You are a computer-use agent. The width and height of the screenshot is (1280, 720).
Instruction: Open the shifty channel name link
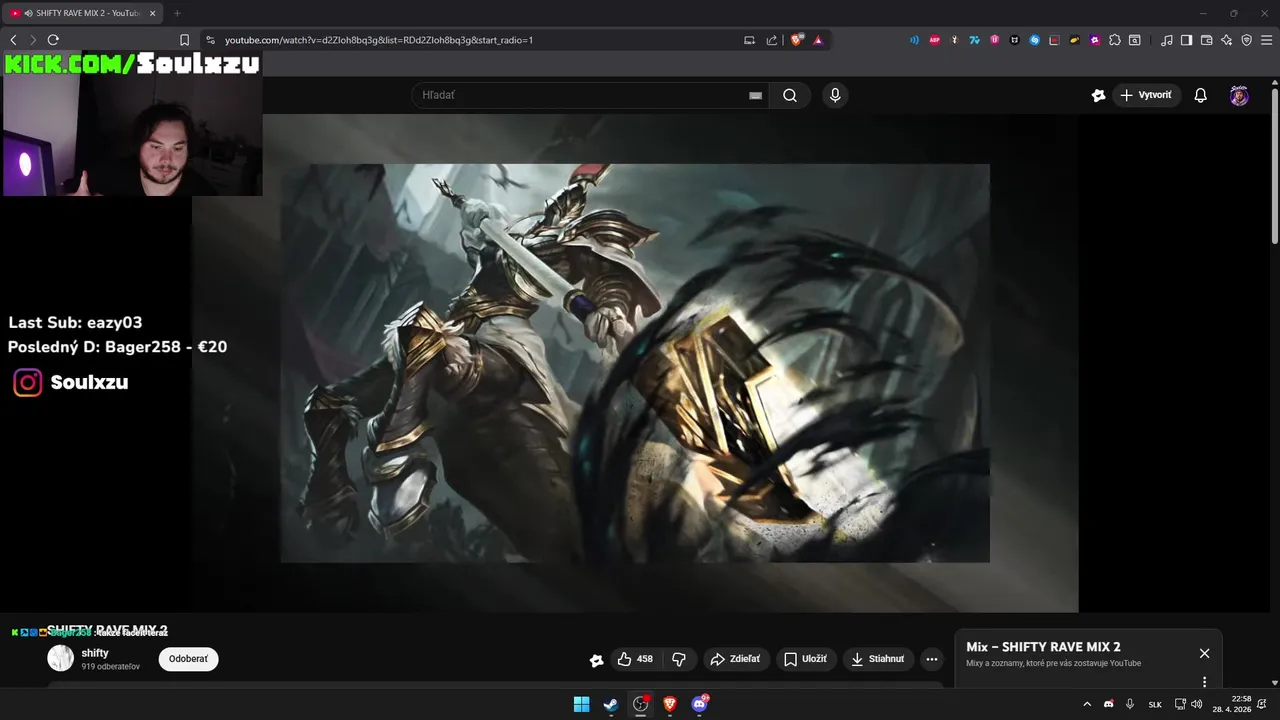pos(95,653)
